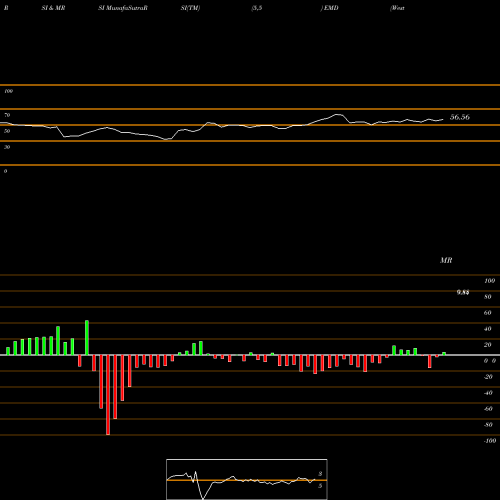The height and width of the screenshot is (500, 500).
Task: Click the '8' label in the mini chart
Action: [320, 474]
